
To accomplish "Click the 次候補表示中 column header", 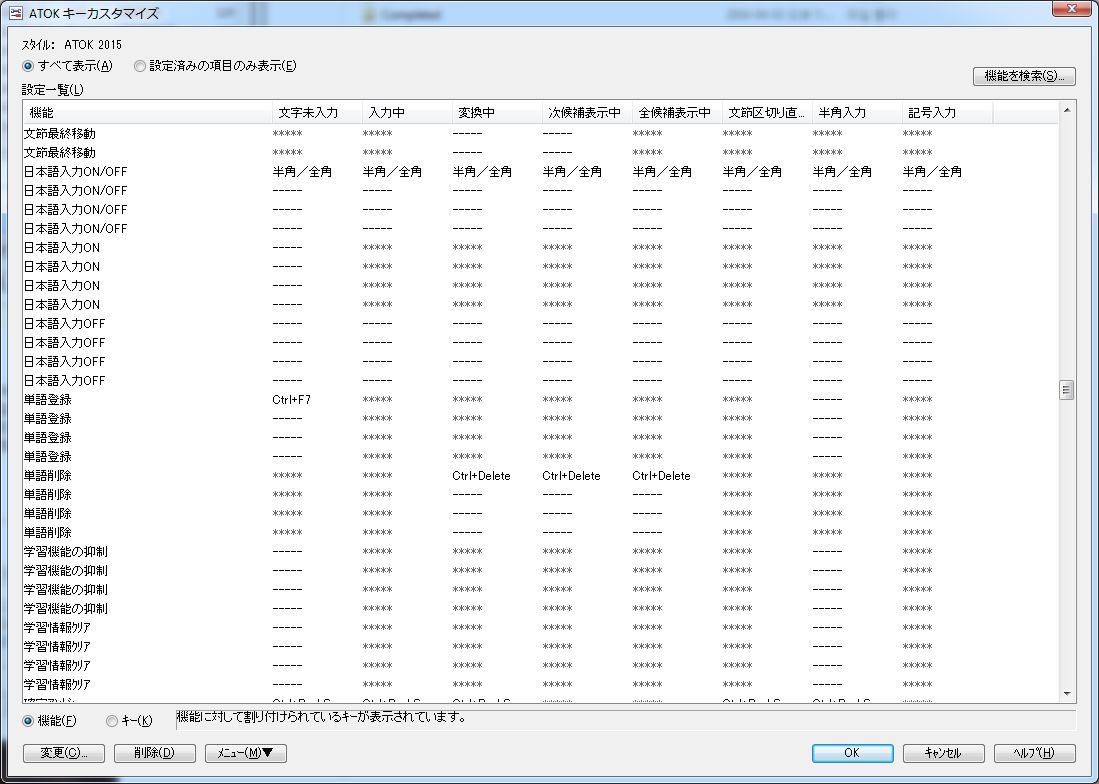I will pos(587,113).
